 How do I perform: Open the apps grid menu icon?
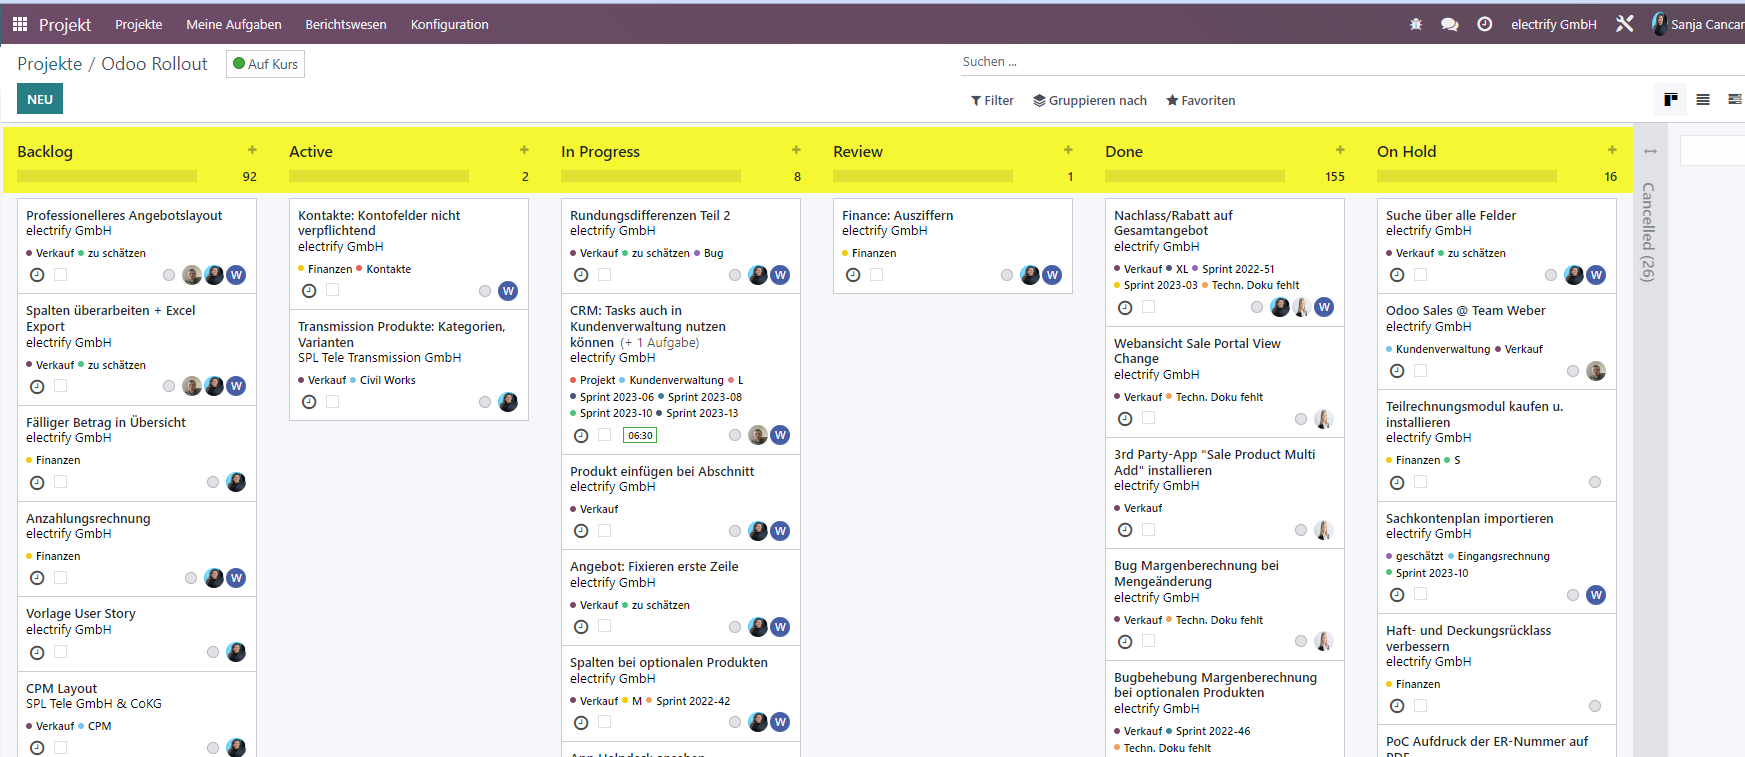pyautogui.click(x=20, y=24)
